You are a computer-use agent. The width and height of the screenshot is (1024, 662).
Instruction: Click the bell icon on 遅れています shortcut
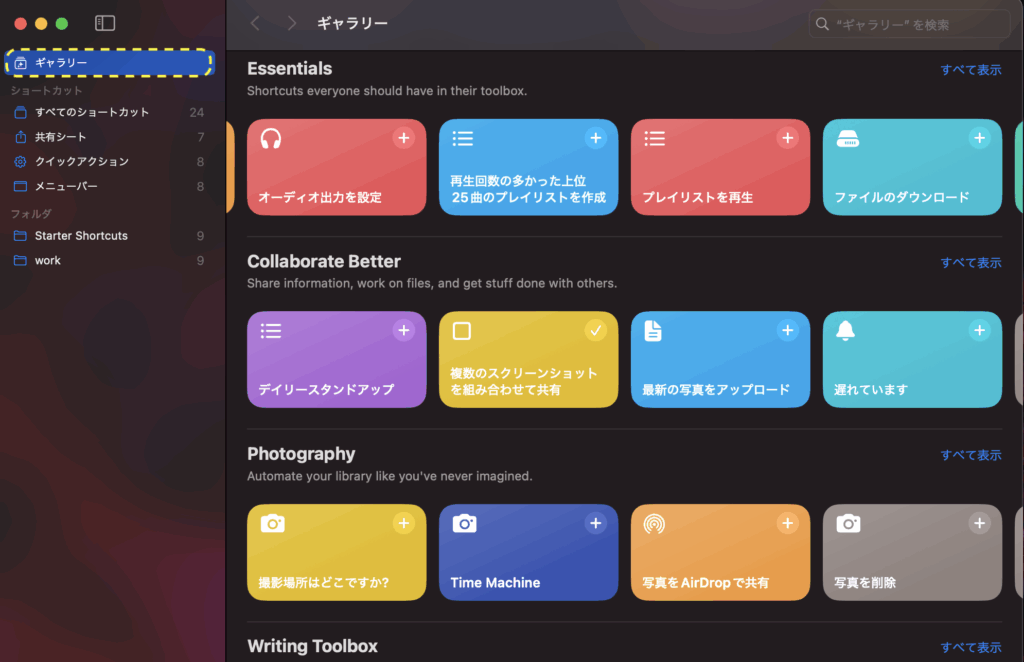coord(846,330)
